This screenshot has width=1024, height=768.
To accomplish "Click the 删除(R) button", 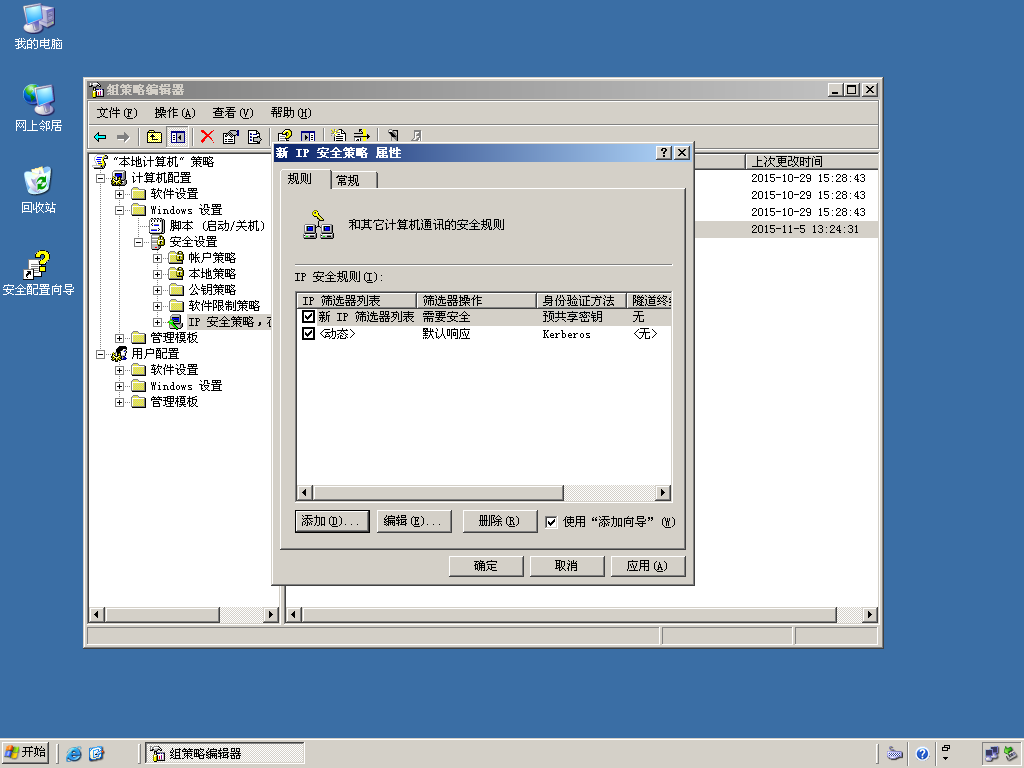I will click(500, 521).
